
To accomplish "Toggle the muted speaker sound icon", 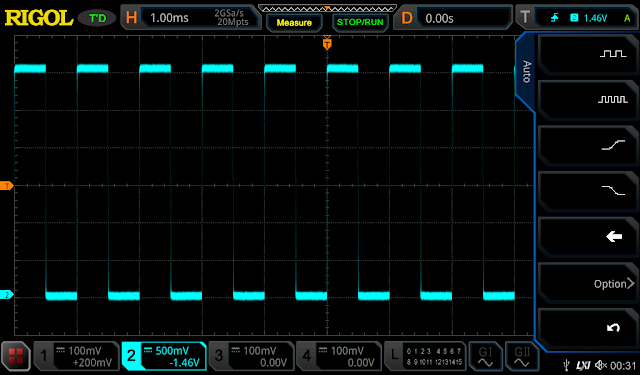I will pos(601,365).
